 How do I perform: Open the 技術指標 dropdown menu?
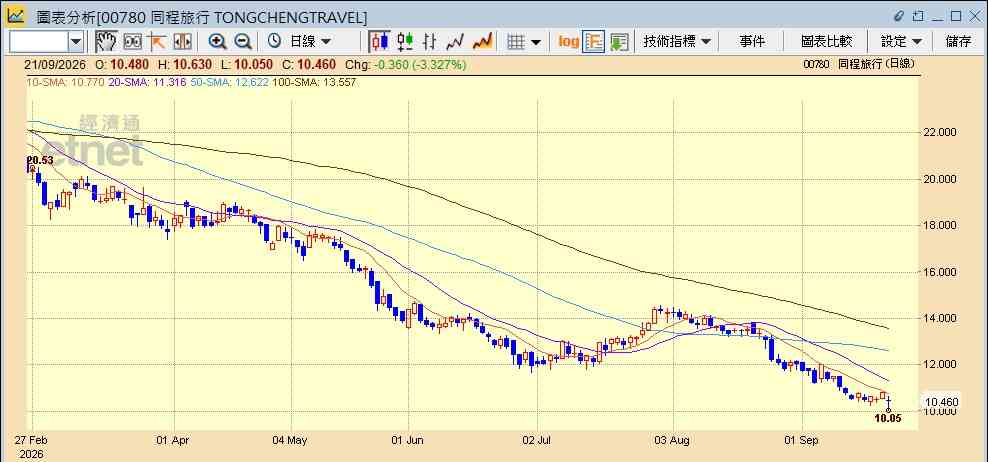677,42
